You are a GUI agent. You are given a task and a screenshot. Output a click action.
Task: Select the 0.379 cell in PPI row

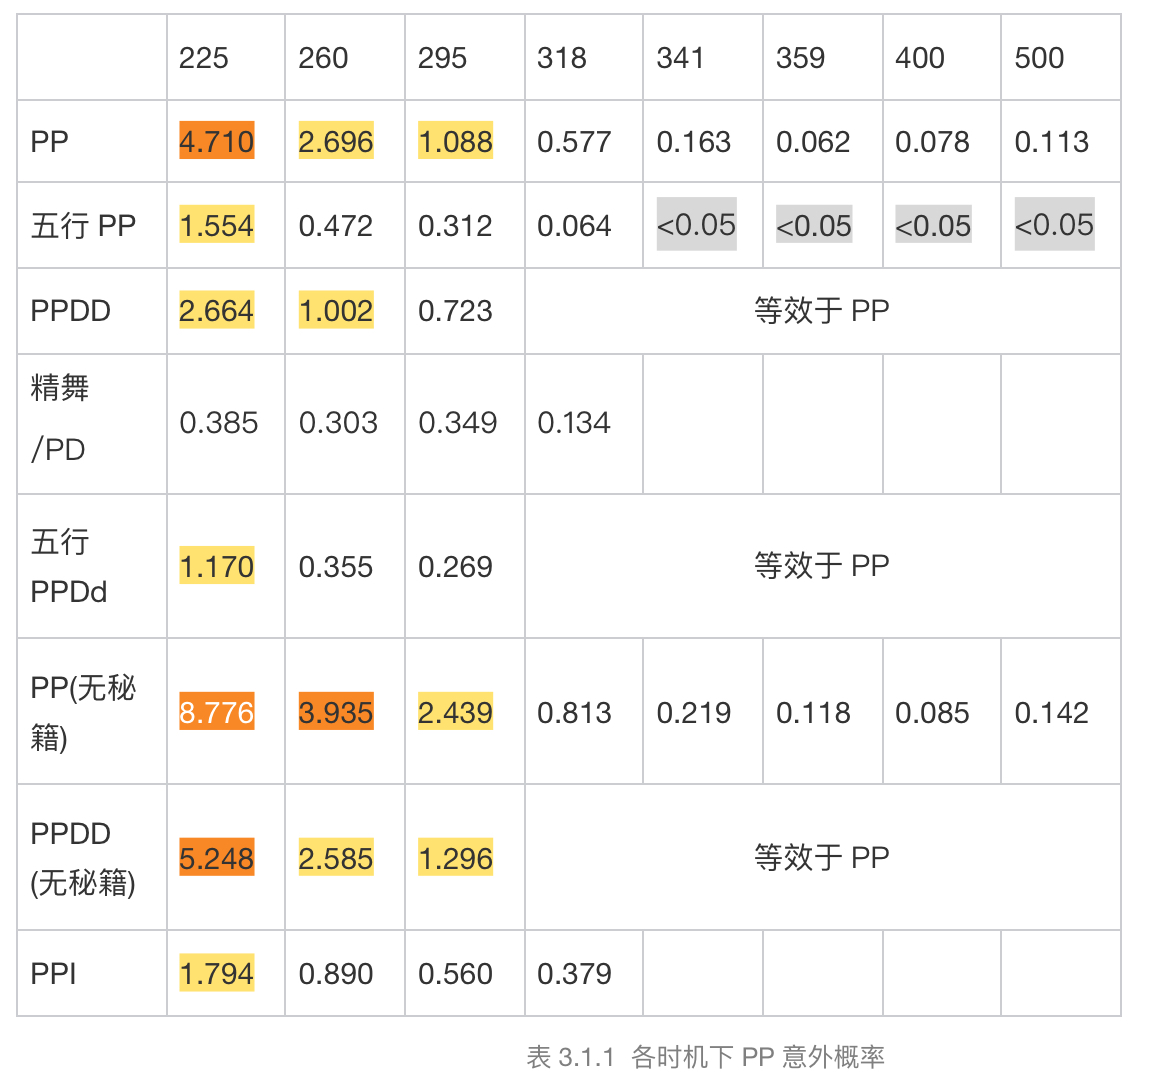pos(574,973)
